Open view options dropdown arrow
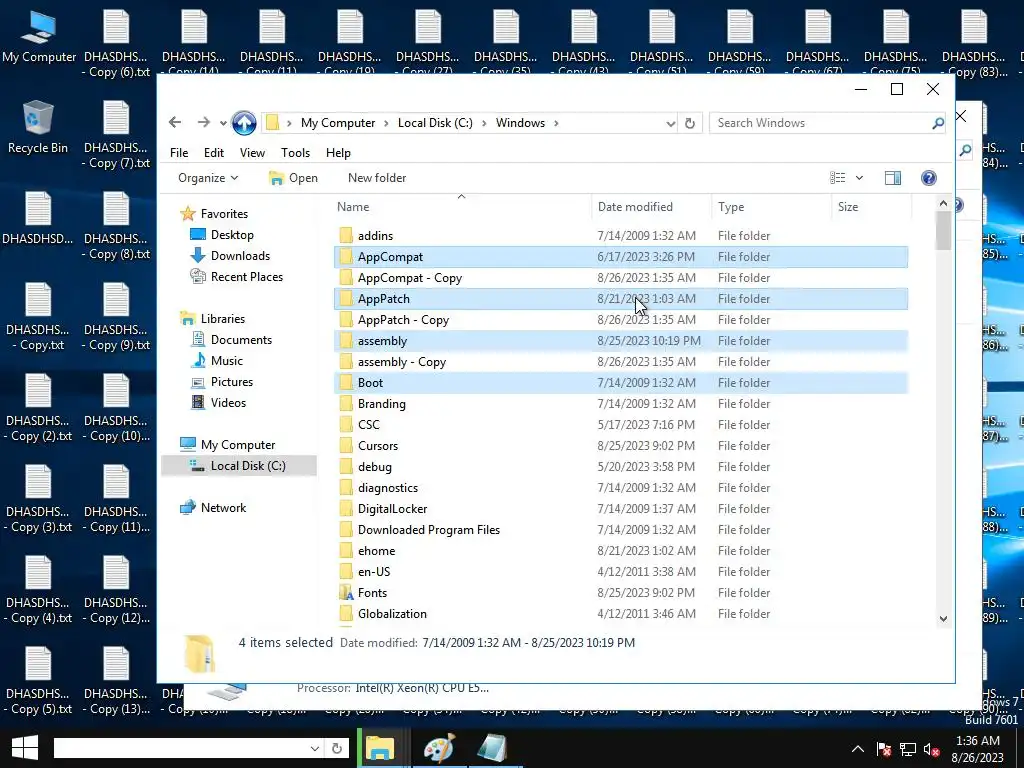 pos(859,178)
